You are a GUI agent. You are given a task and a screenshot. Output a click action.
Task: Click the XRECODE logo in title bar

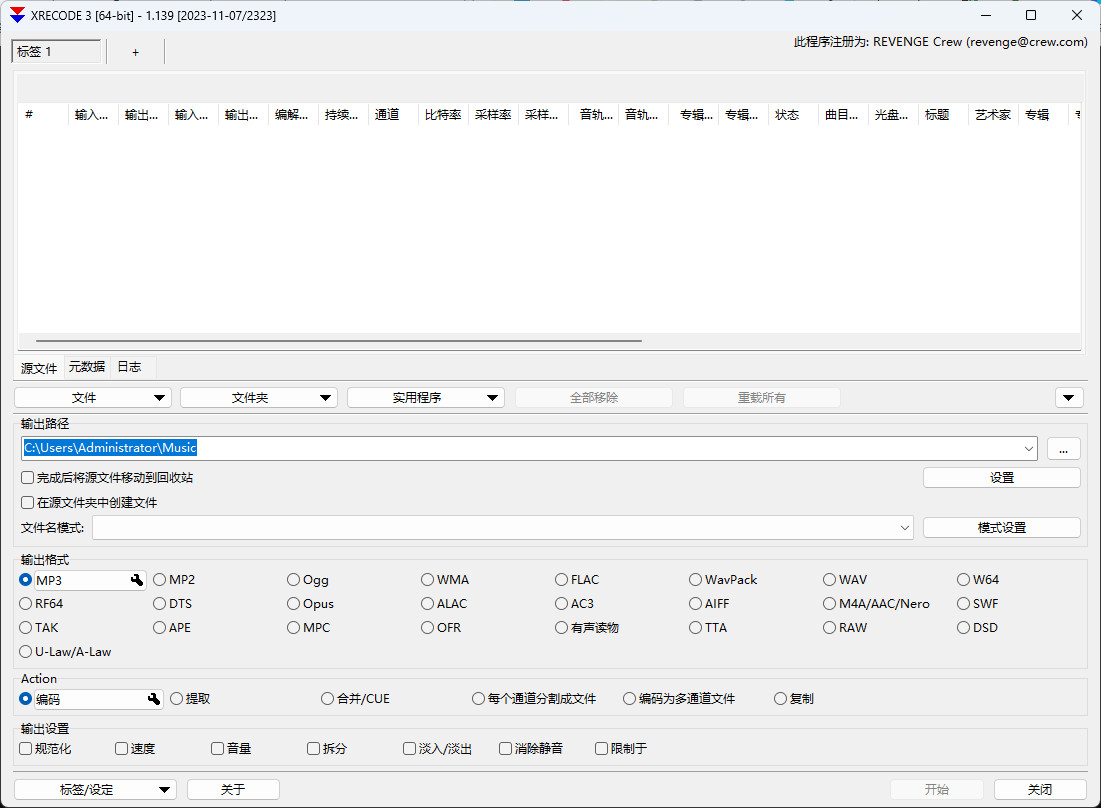18,15
